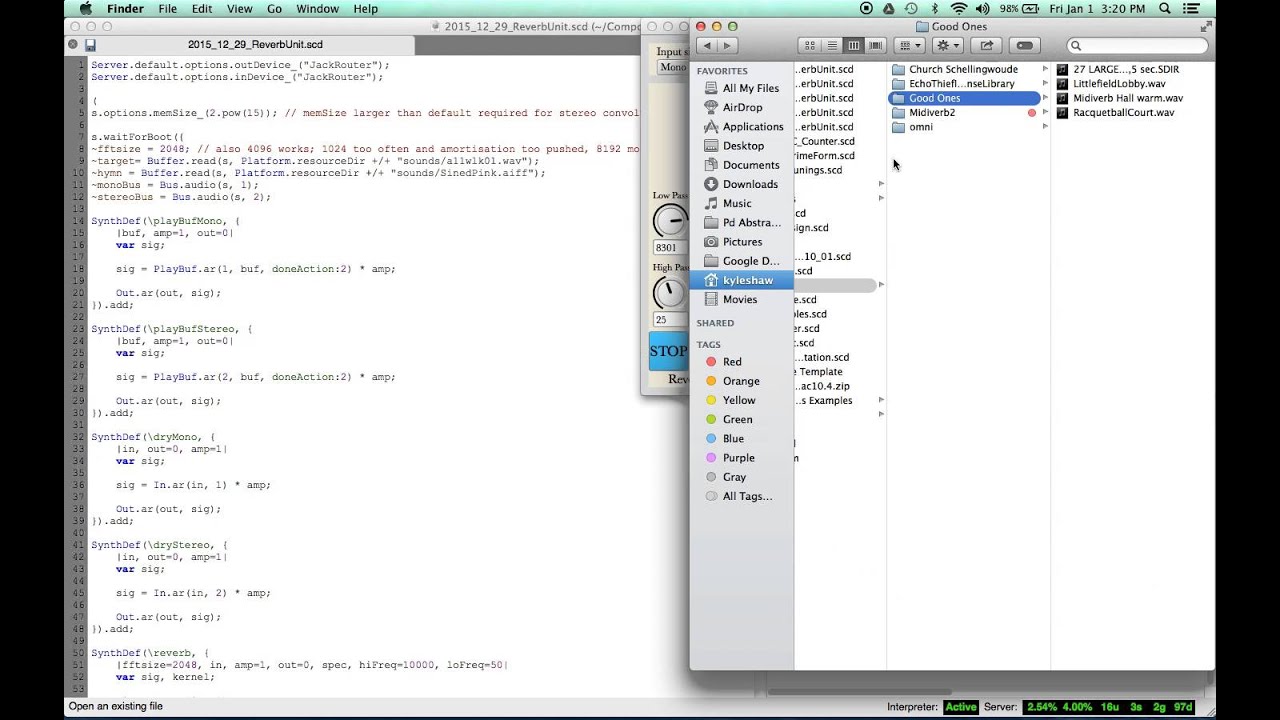Filter by the Orange tag

tap(741, 381)
